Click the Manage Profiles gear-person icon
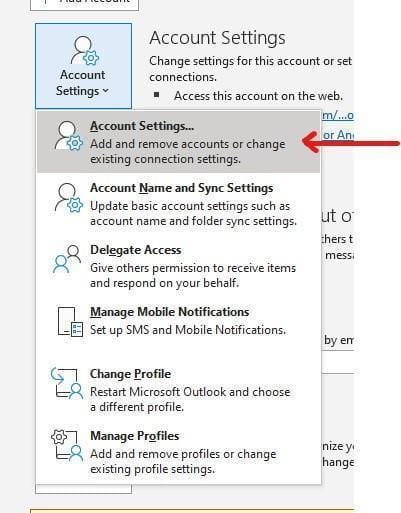The image size is (401, 513). click(67, 446)
